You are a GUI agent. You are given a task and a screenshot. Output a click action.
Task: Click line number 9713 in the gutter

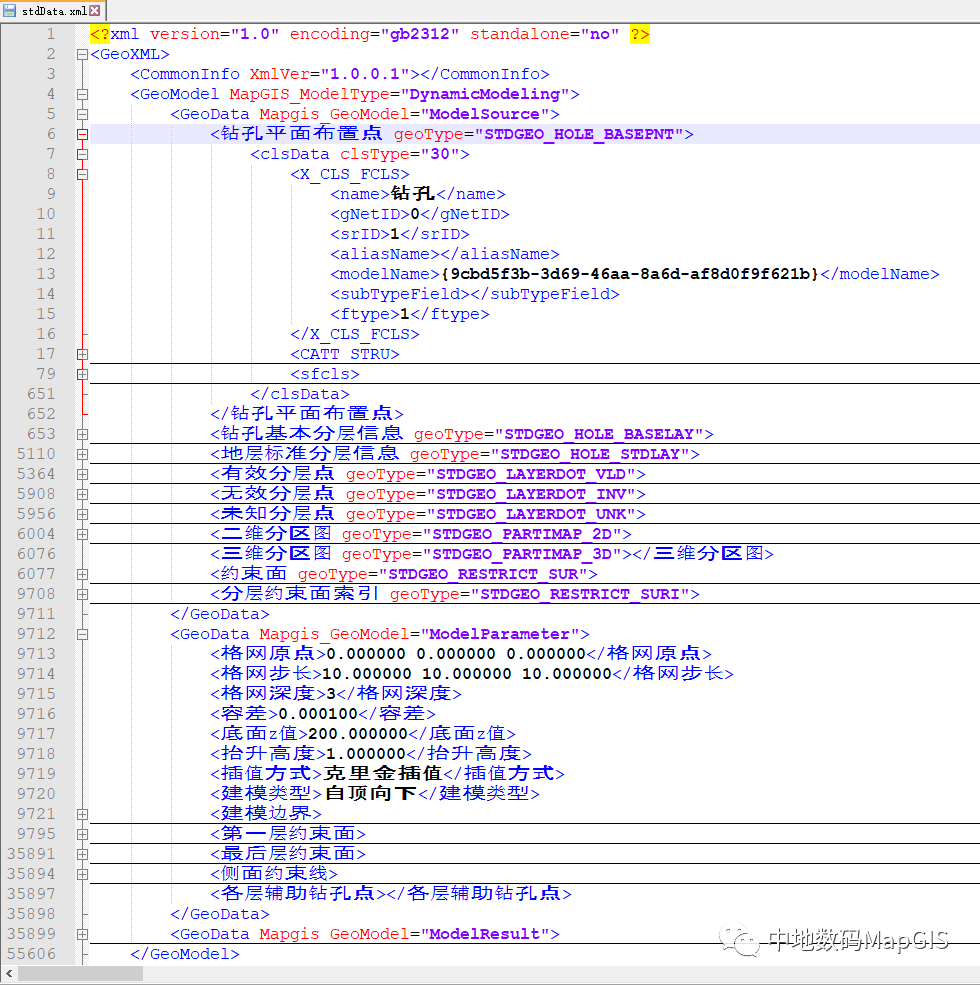36,654
